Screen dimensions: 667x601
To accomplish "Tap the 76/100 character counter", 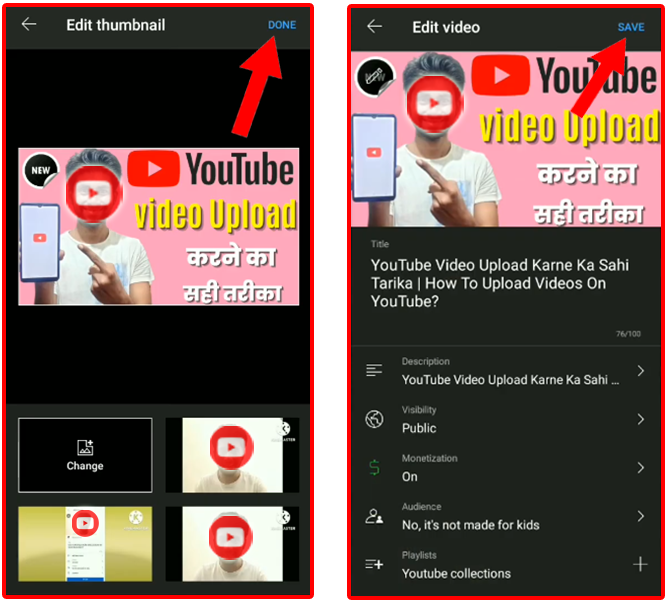I will (x=628, y=334).
